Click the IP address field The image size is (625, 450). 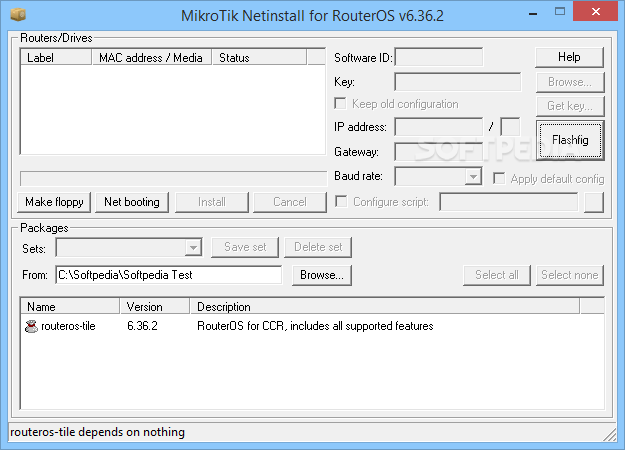pyautogui.click(x=438, y=127)
